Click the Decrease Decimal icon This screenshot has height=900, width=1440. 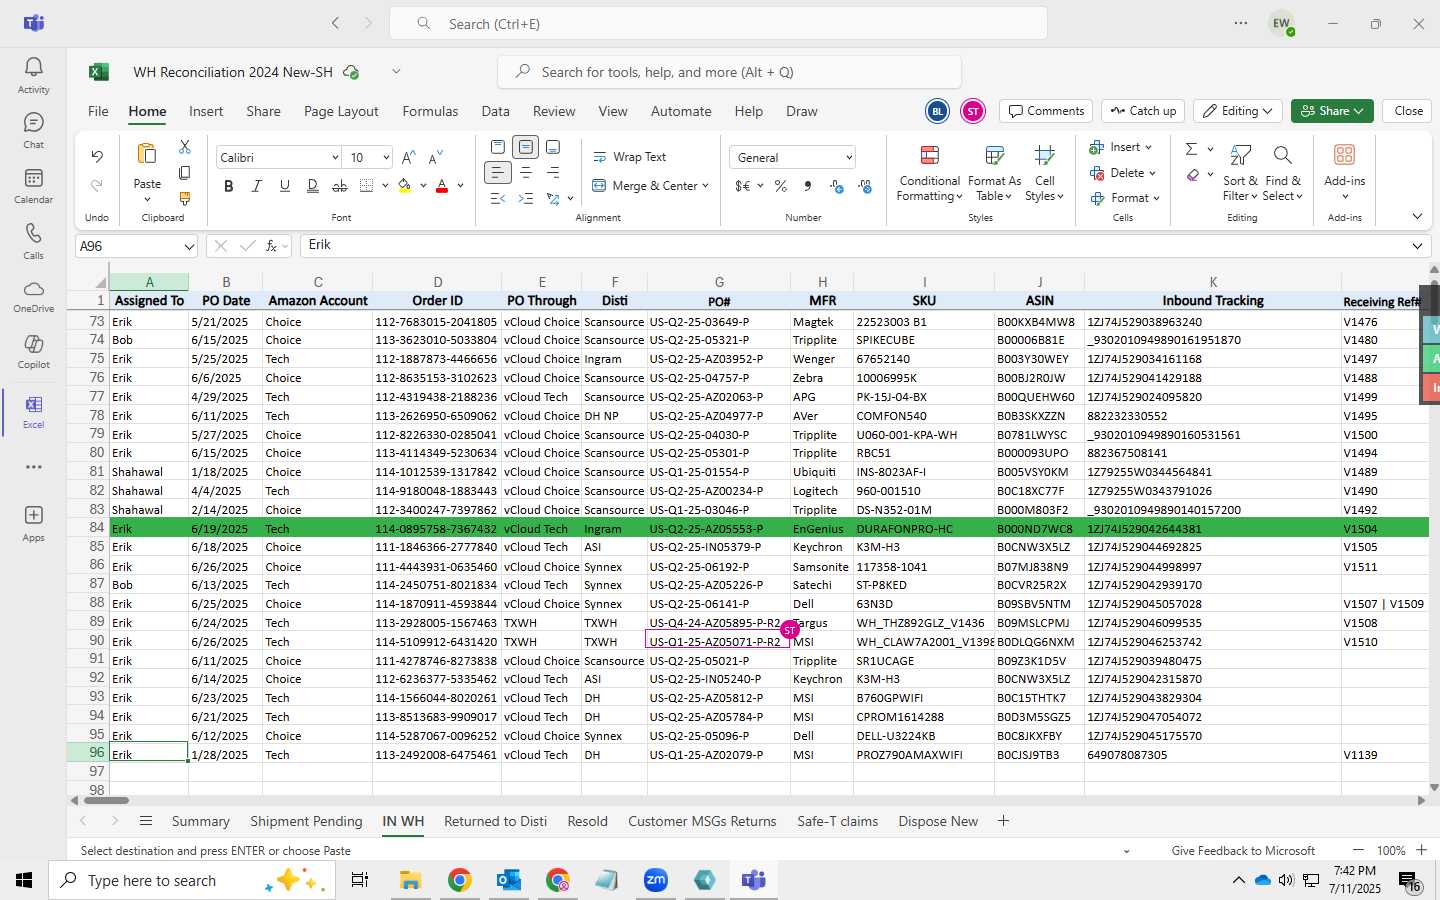click(x=865, y=186)
